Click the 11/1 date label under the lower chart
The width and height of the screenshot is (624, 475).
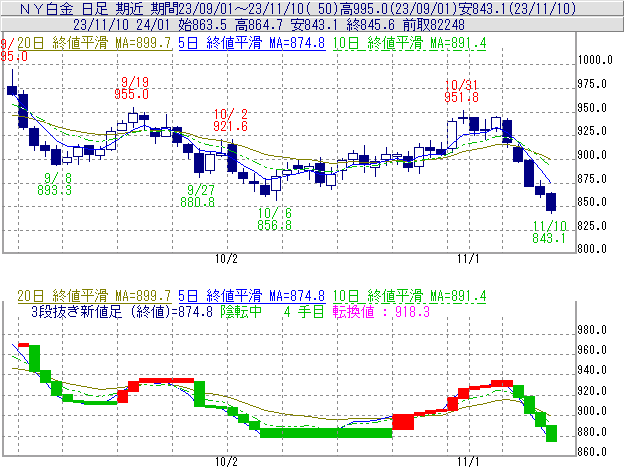click(x=468, y=462)
